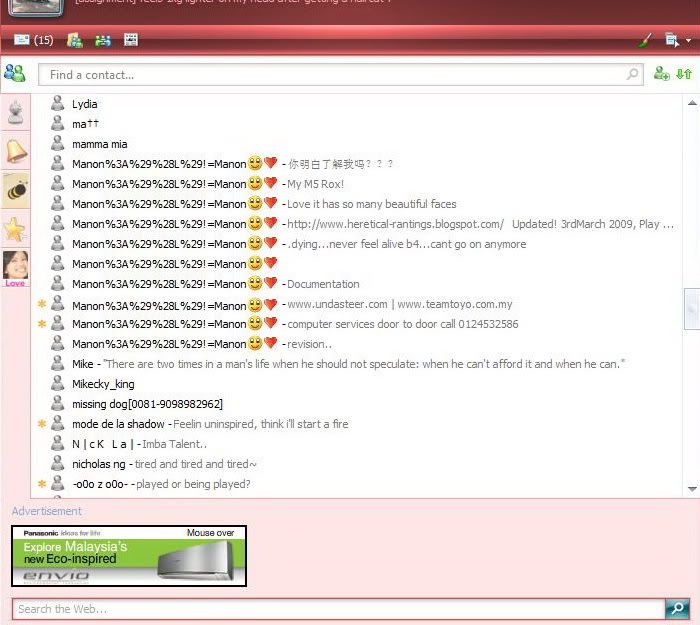
Task: Select contact N|cK La| Imba Talent
Action: pos(139,444)
